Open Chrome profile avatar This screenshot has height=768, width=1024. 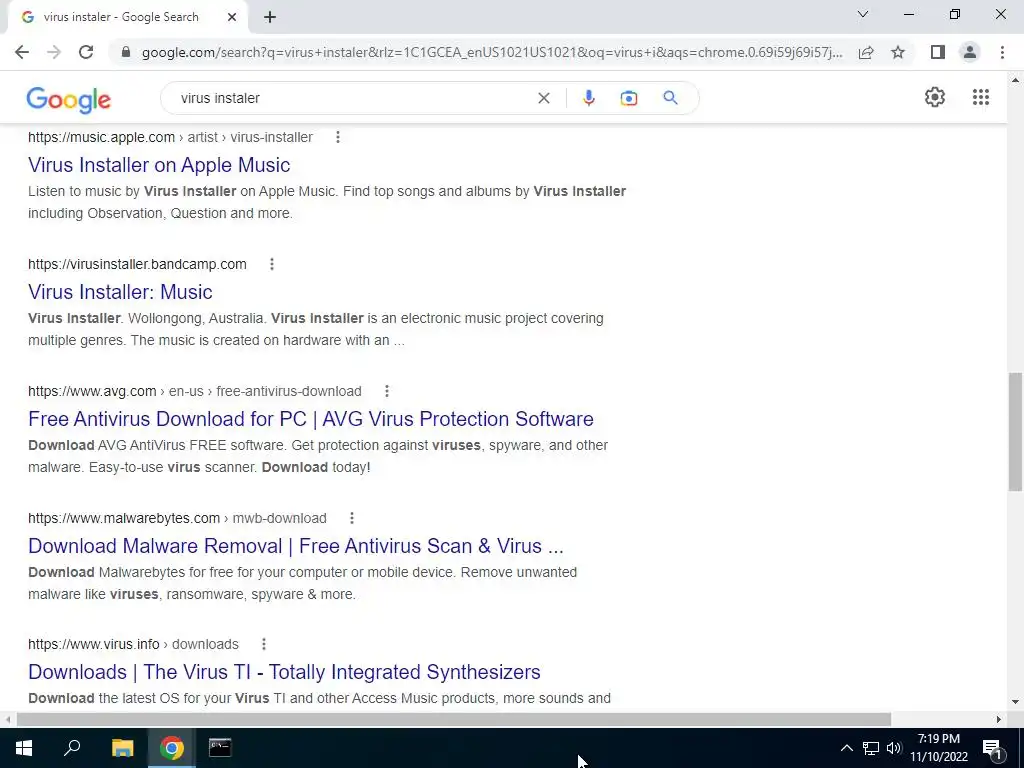coord(970,52)
